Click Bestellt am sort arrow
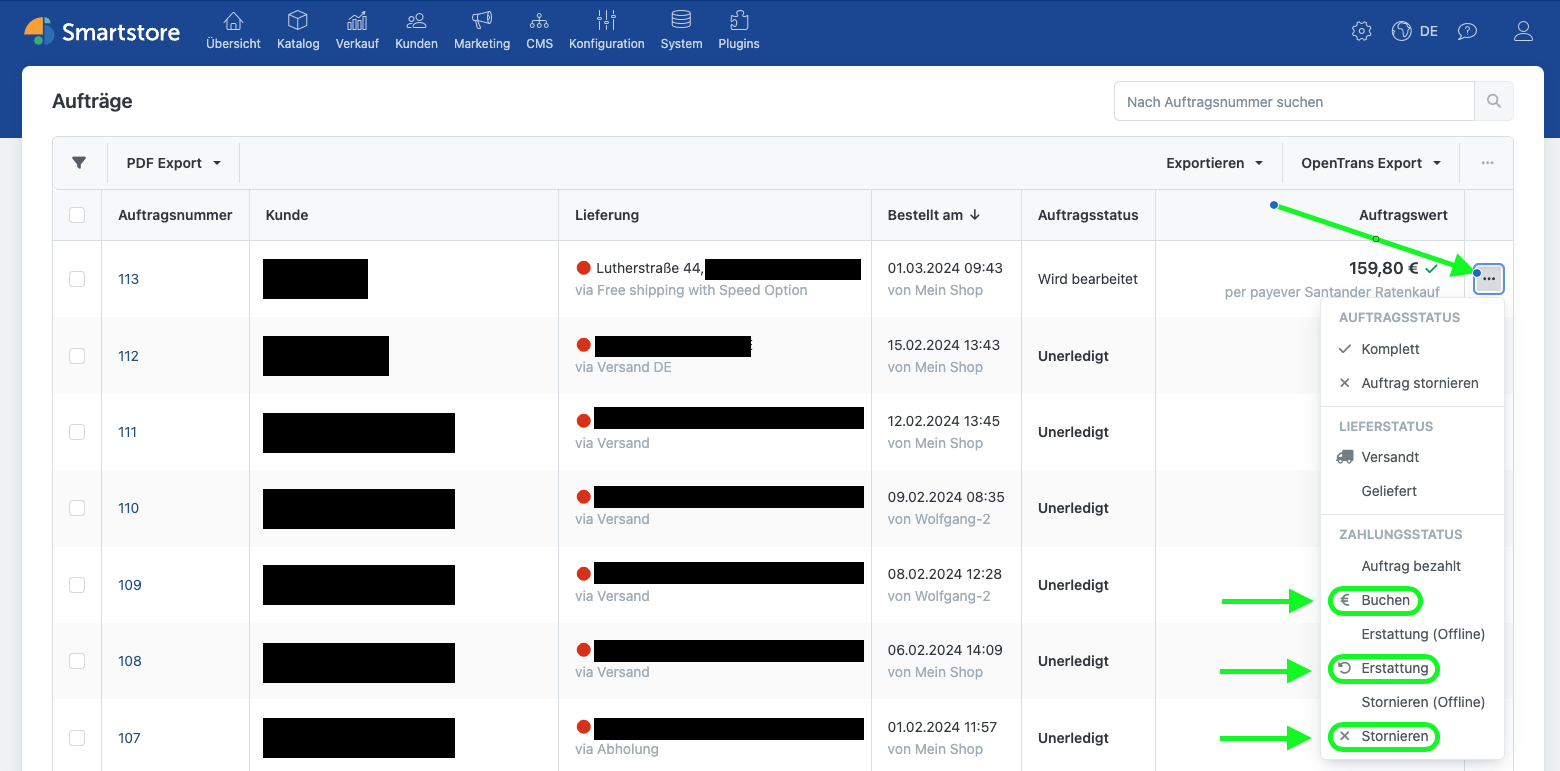This screenshot has width=1560, height=771. [975, 215]
